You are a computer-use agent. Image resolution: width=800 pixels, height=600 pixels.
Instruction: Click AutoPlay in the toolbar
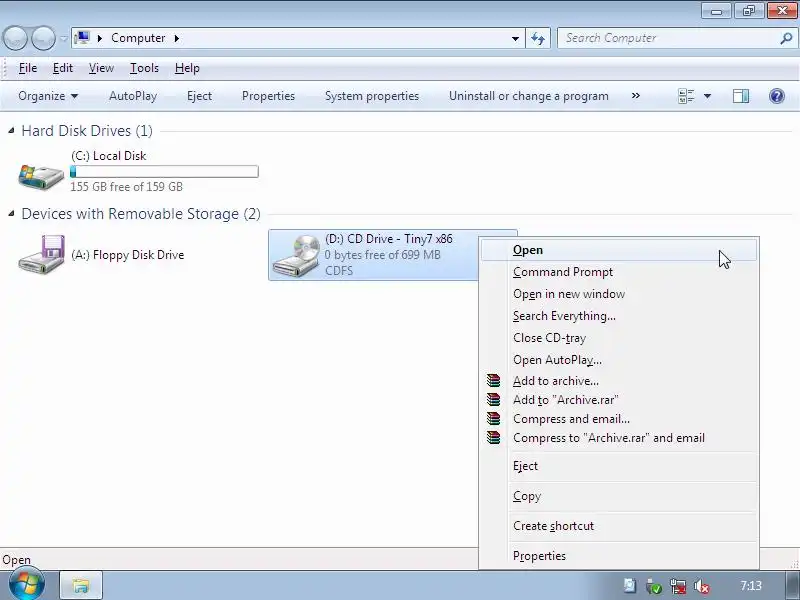[133, 96]
